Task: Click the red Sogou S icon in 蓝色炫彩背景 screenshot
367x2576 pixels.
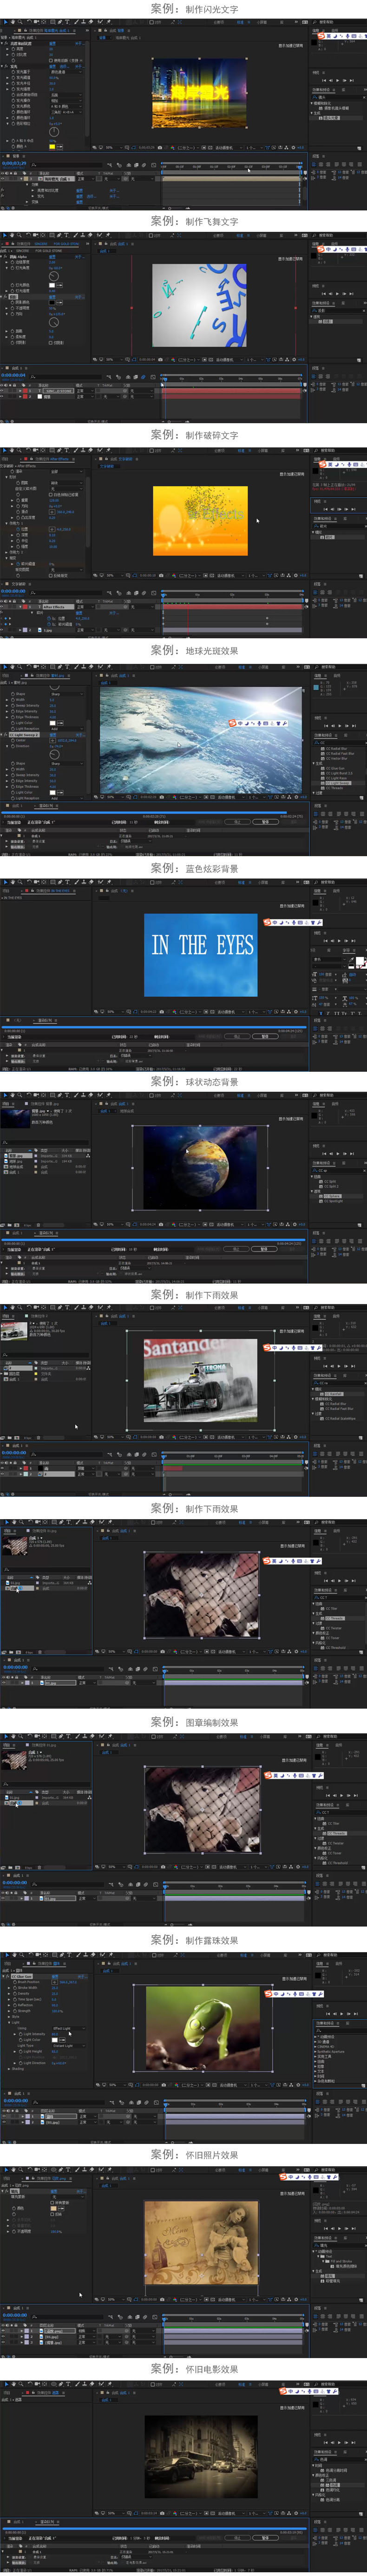Action: click(268, 922)
